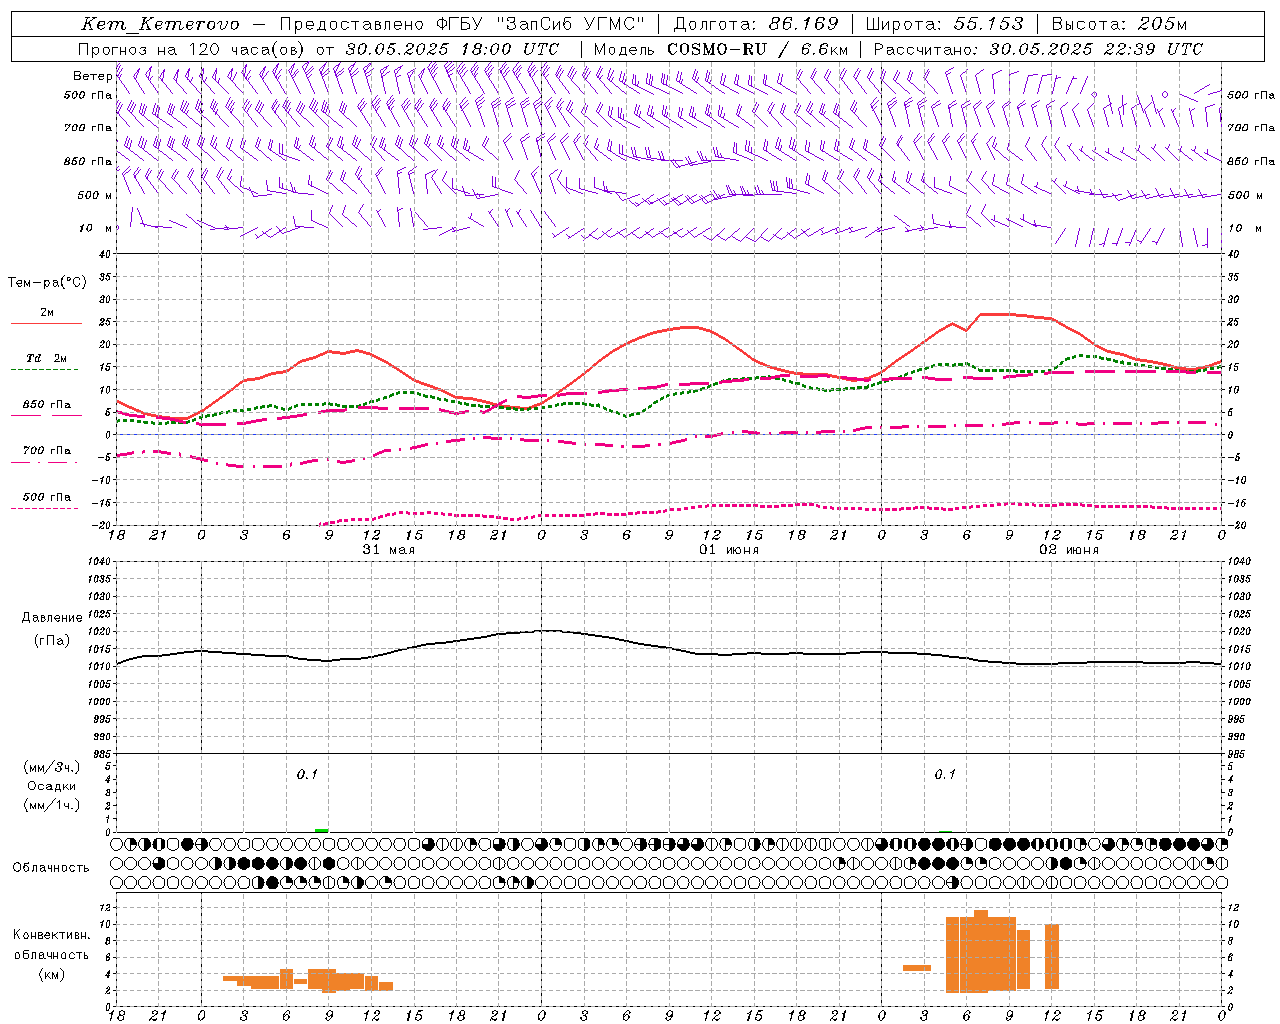Click the Долгота: 86.169 value
Image resolution: width=1280 pixels, height=1024 pixels.
coord(756,24)
